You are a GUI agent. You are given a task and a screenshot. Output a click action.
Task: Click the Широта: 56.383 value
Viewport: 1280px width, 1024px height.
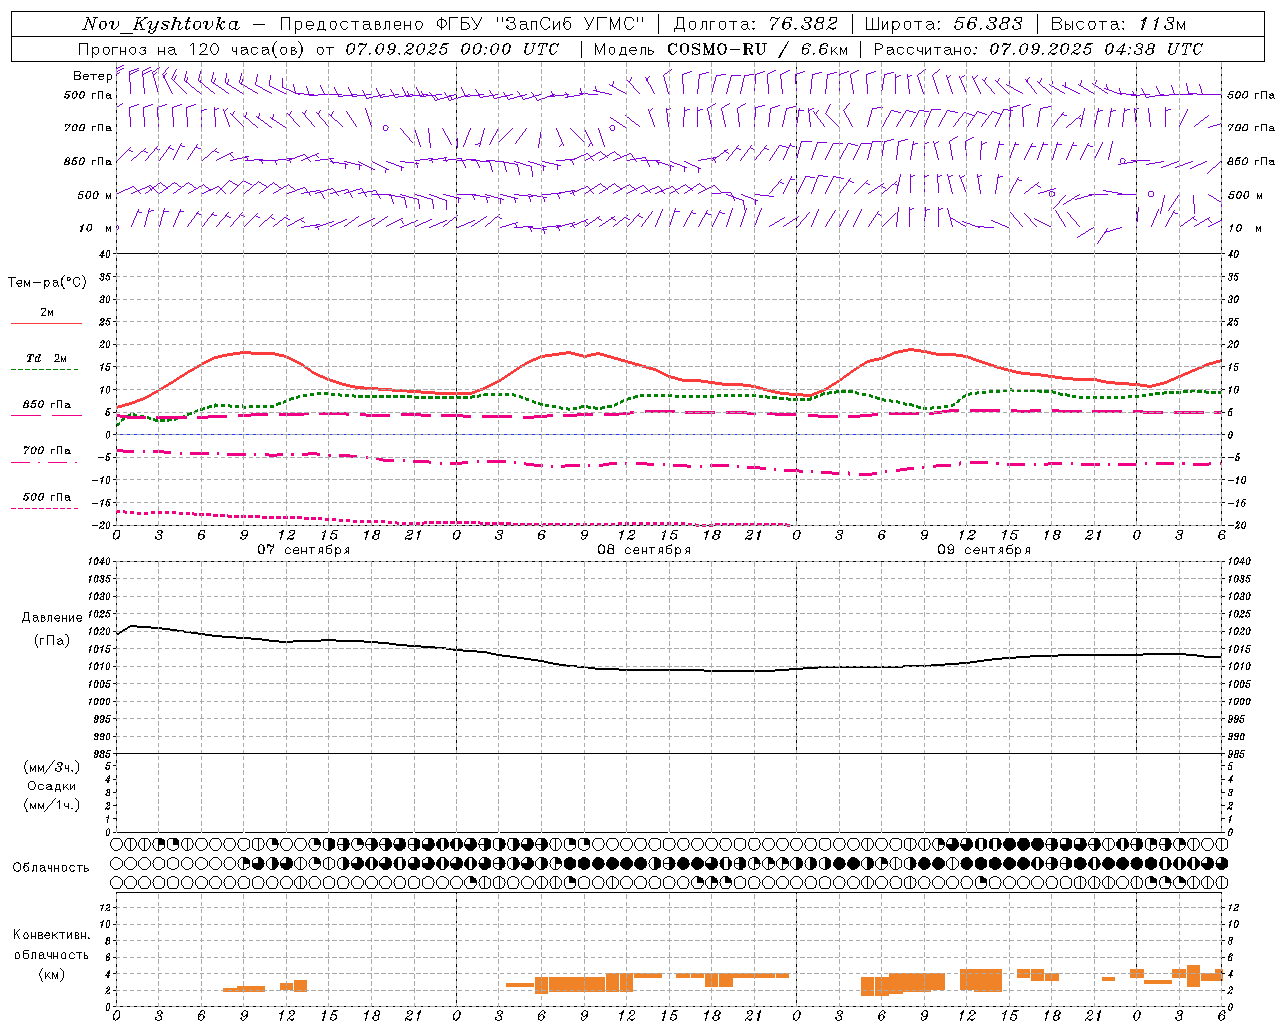(944, 24)
